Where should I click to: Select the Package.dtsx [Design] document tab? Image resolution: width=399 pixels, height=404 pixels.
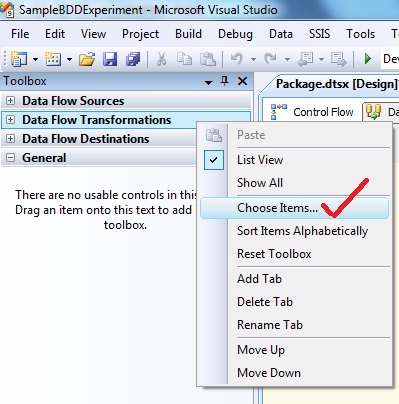pos(336,84)
